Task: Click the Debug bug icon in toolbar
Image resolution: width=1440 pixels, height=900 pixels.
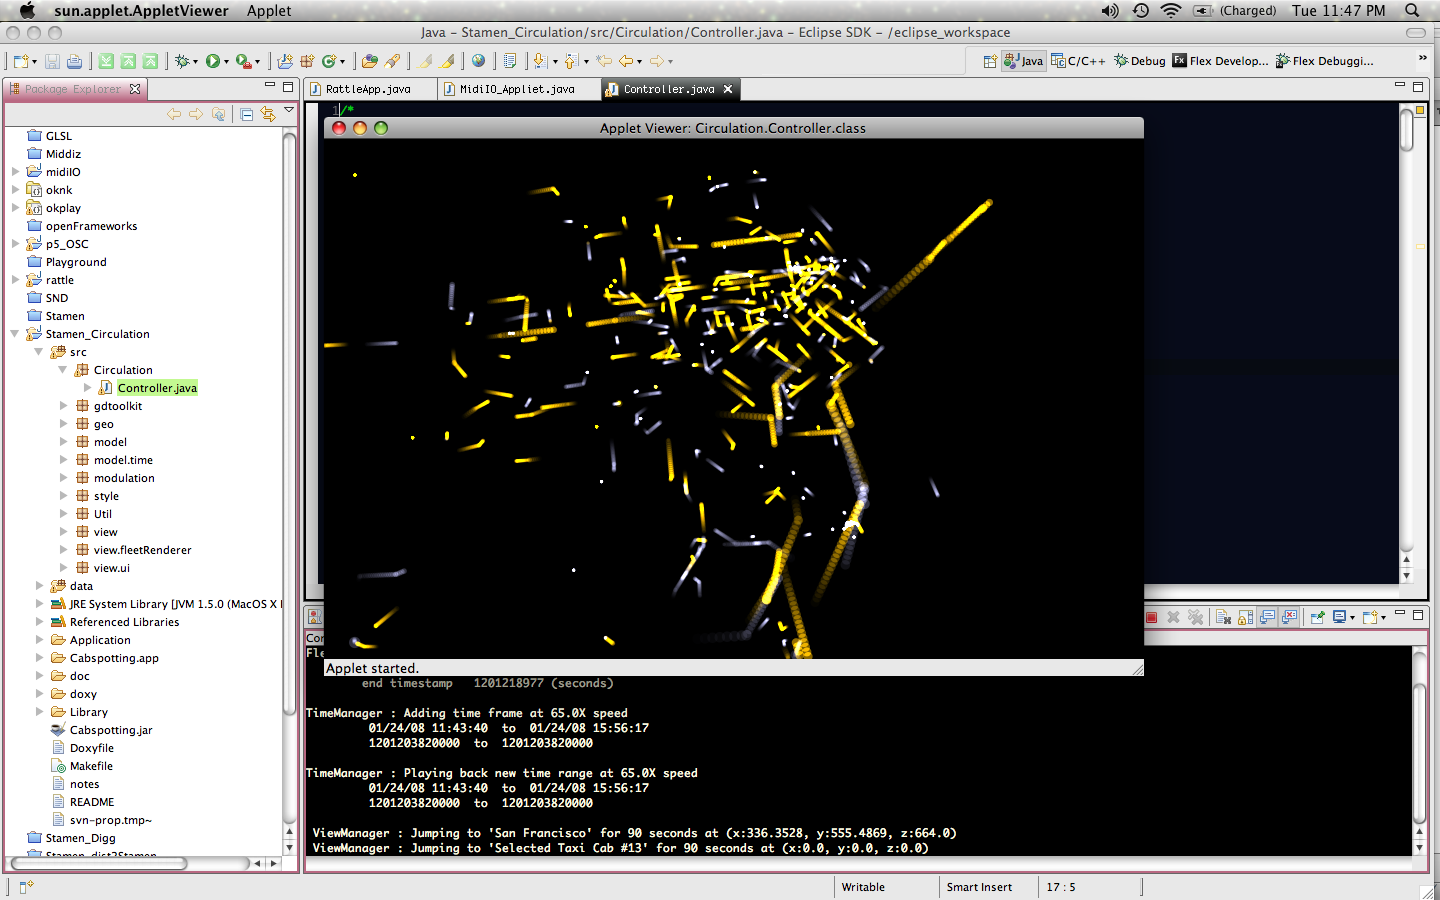Action: click(182, 61)
